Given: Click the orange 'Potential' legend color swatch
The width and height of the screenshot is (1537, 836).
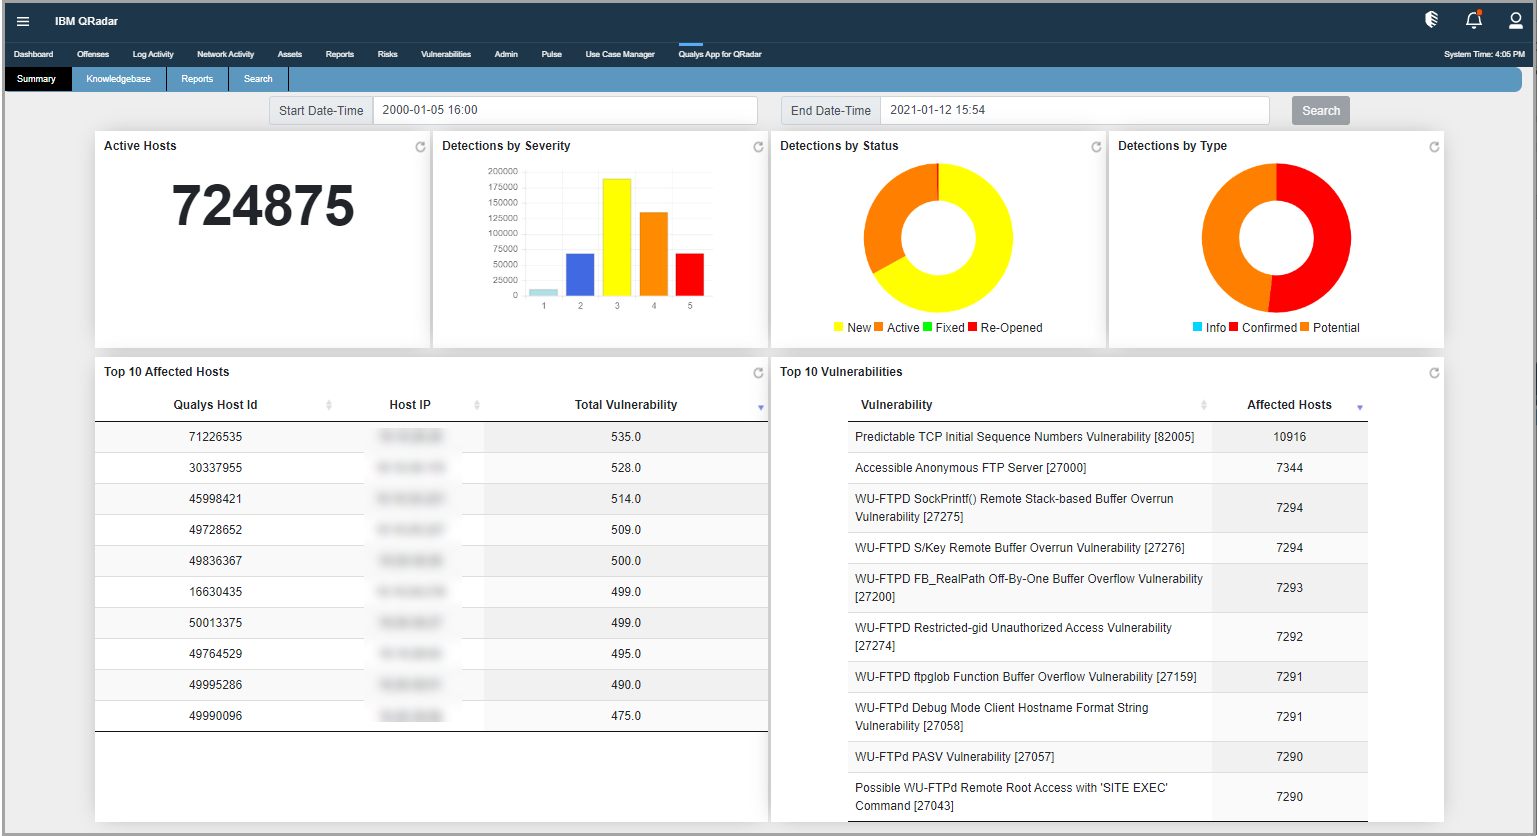Looking at the screenshot, I should 1304,327.
